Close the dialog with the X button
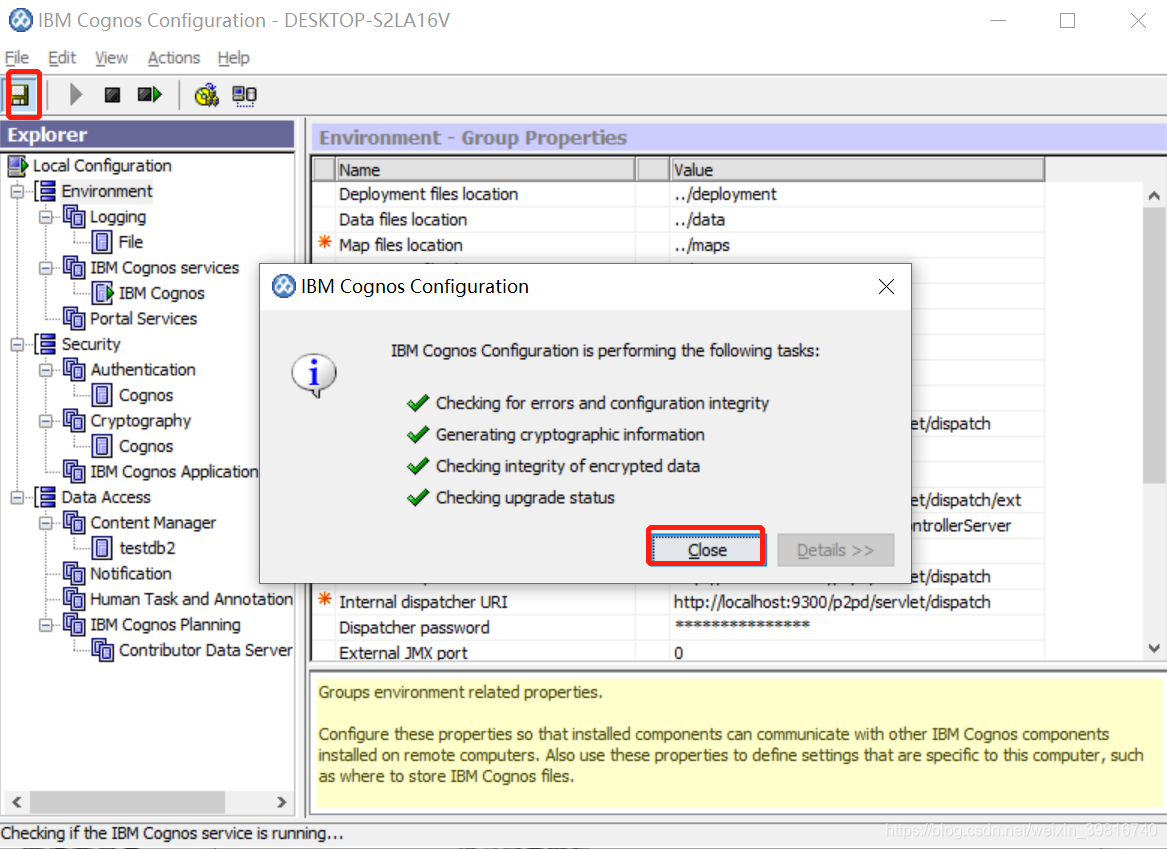This screenshot has height=849, width=1167. (886, 286)
